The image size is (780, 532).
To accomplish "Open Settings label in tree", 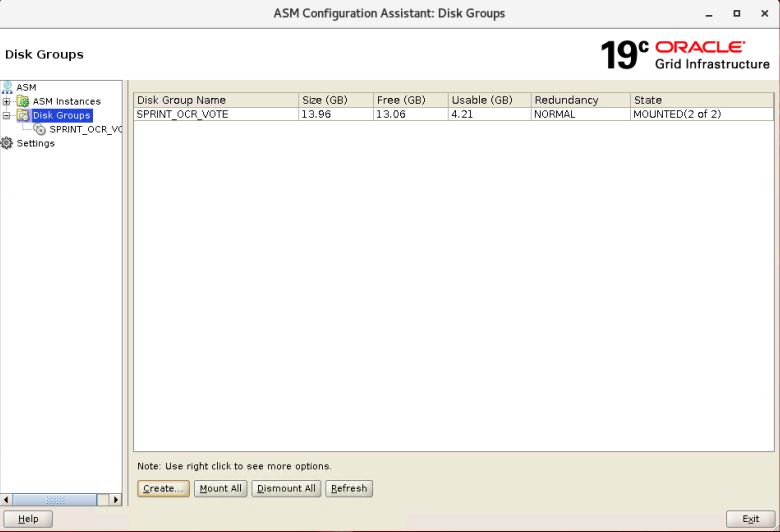I will point(35,143).
